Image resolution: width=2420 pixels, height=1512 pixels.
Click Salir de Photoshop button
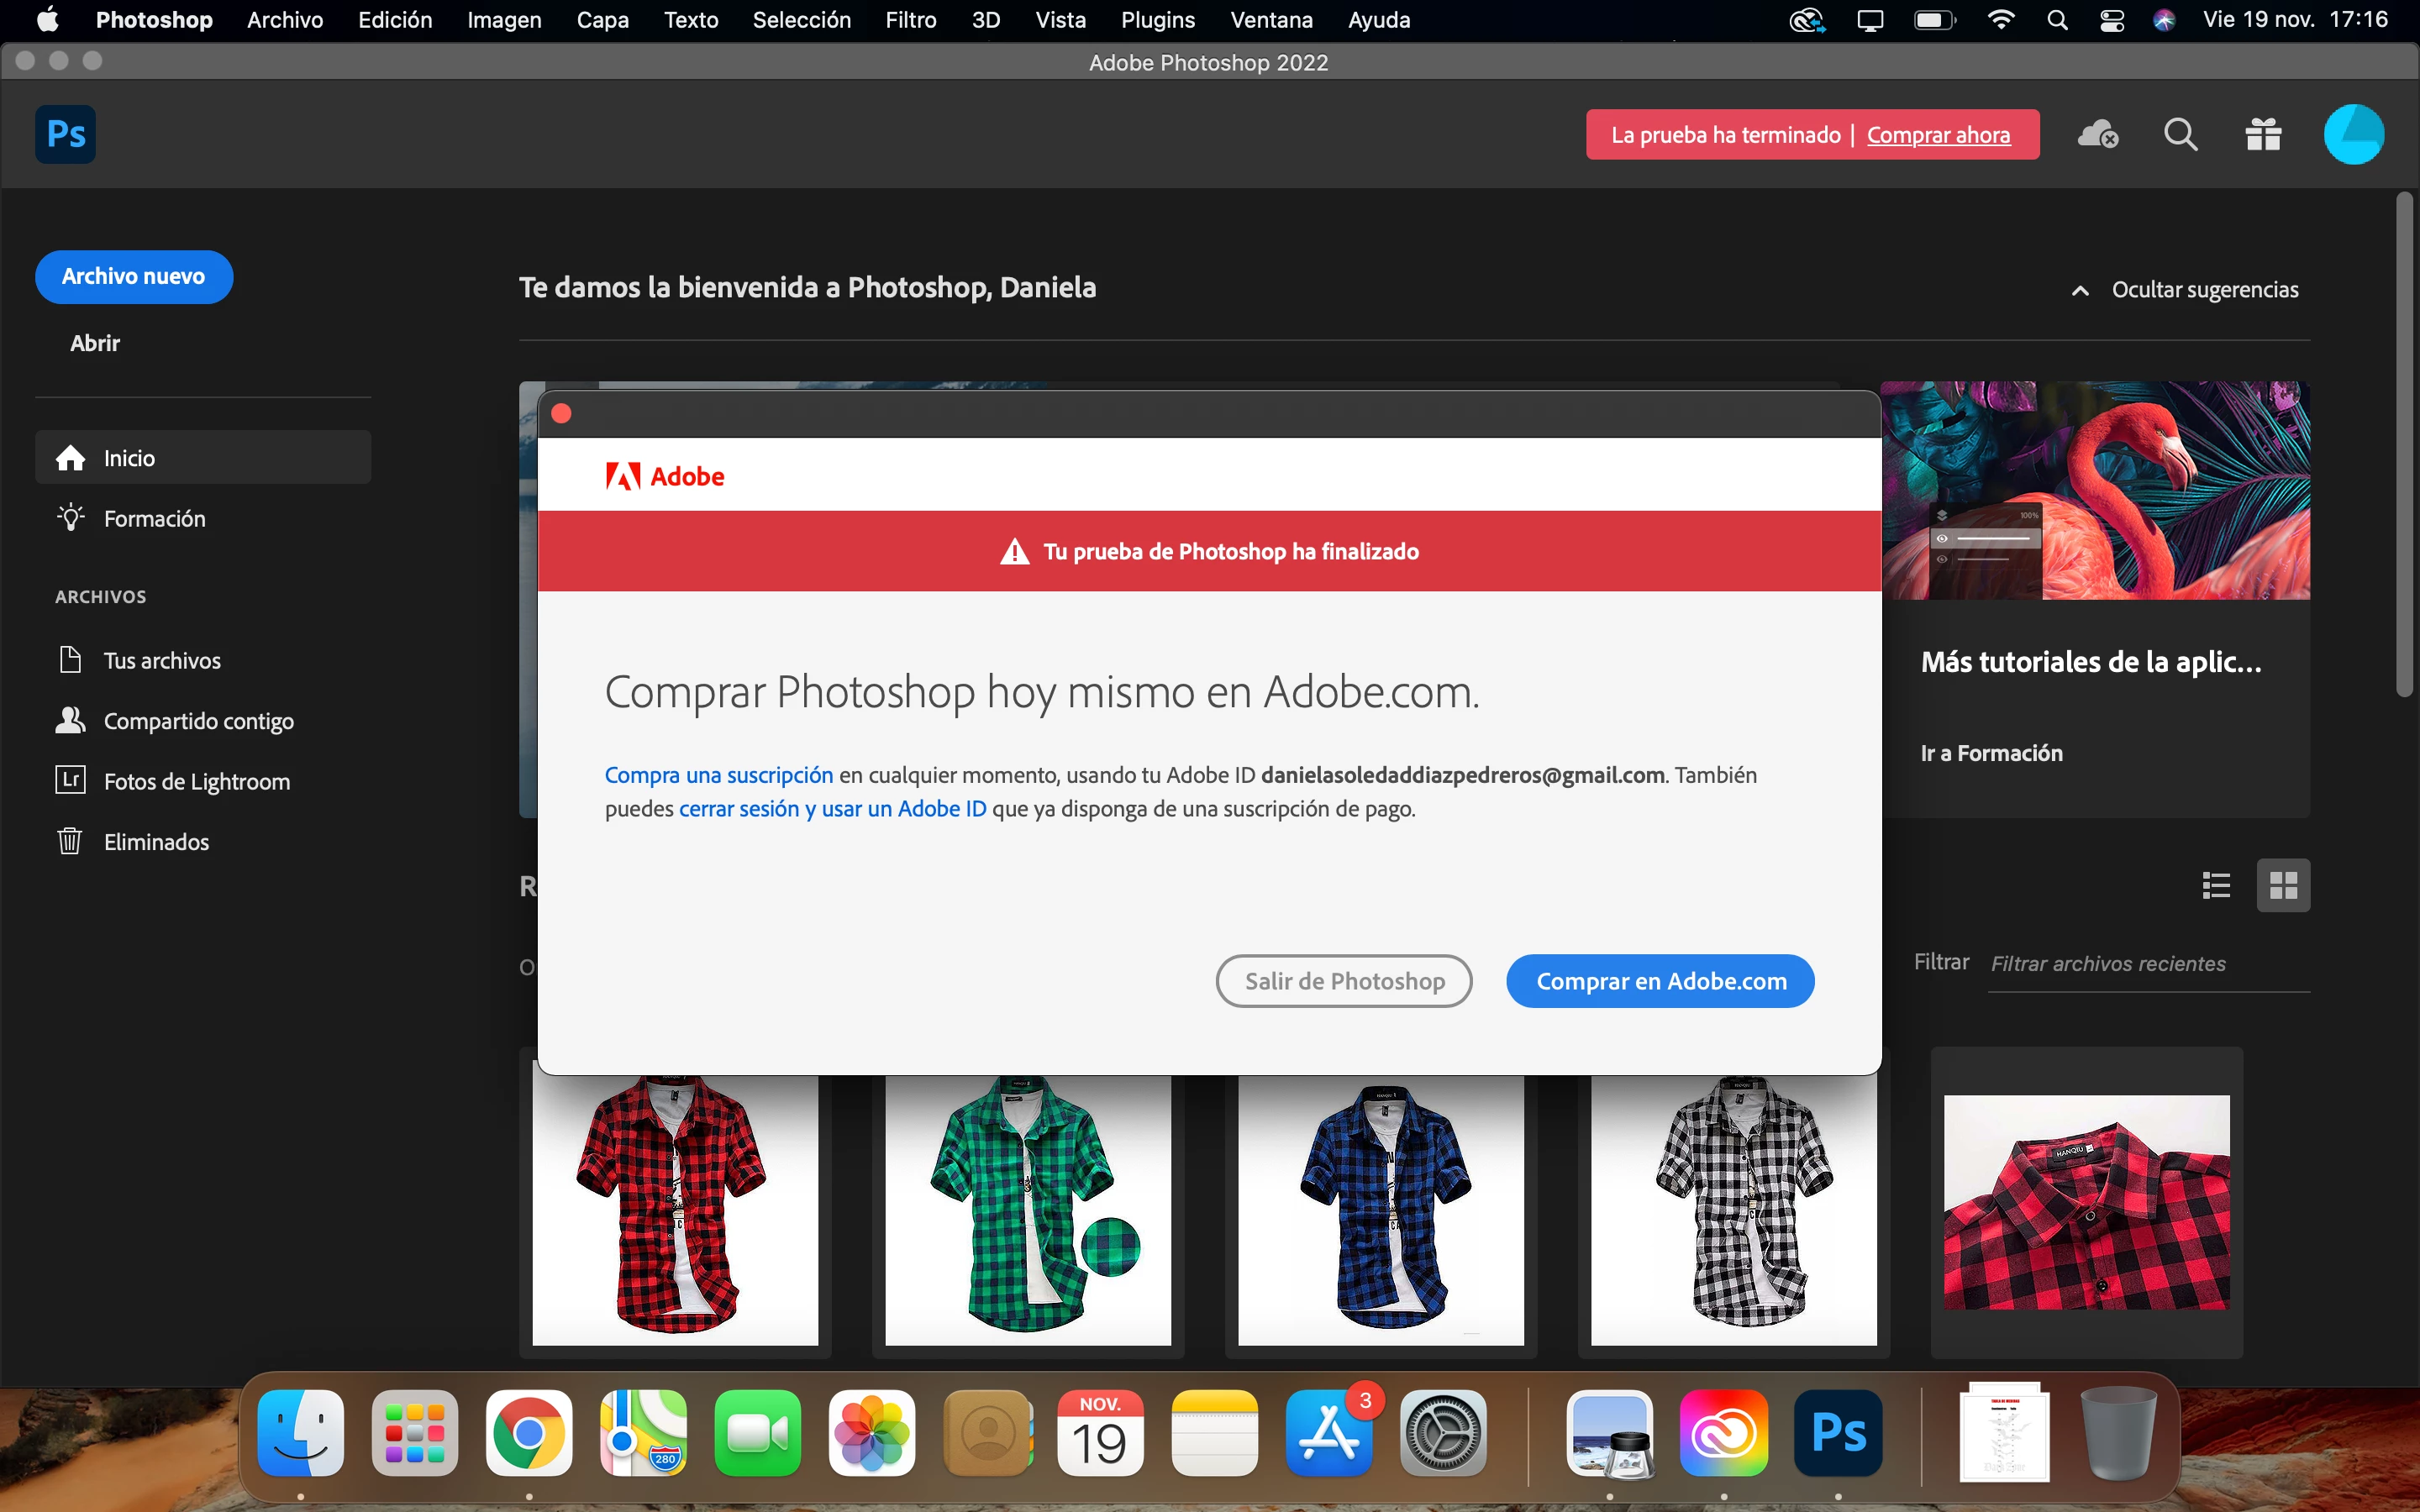click(x=1344, y=981)
